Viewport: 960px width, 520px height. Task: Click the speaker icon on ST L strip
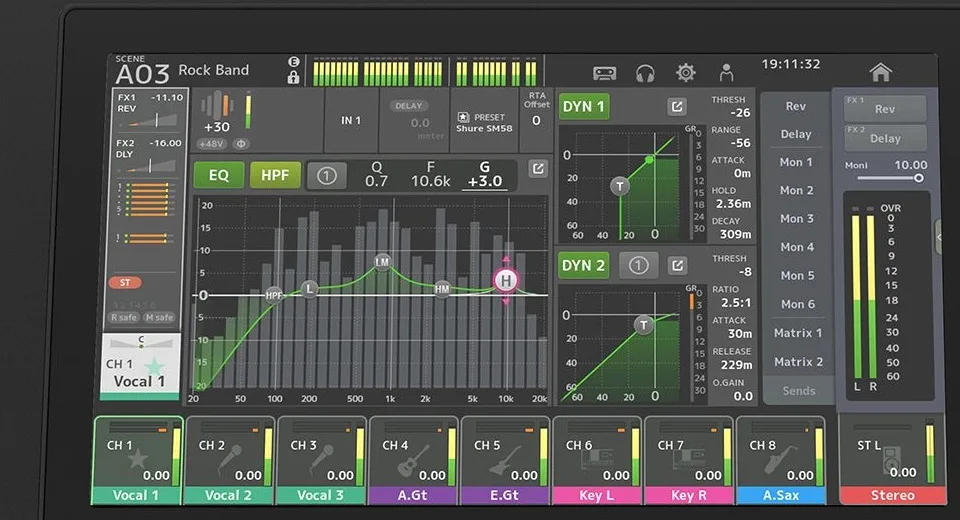click(x=891, y=461)
